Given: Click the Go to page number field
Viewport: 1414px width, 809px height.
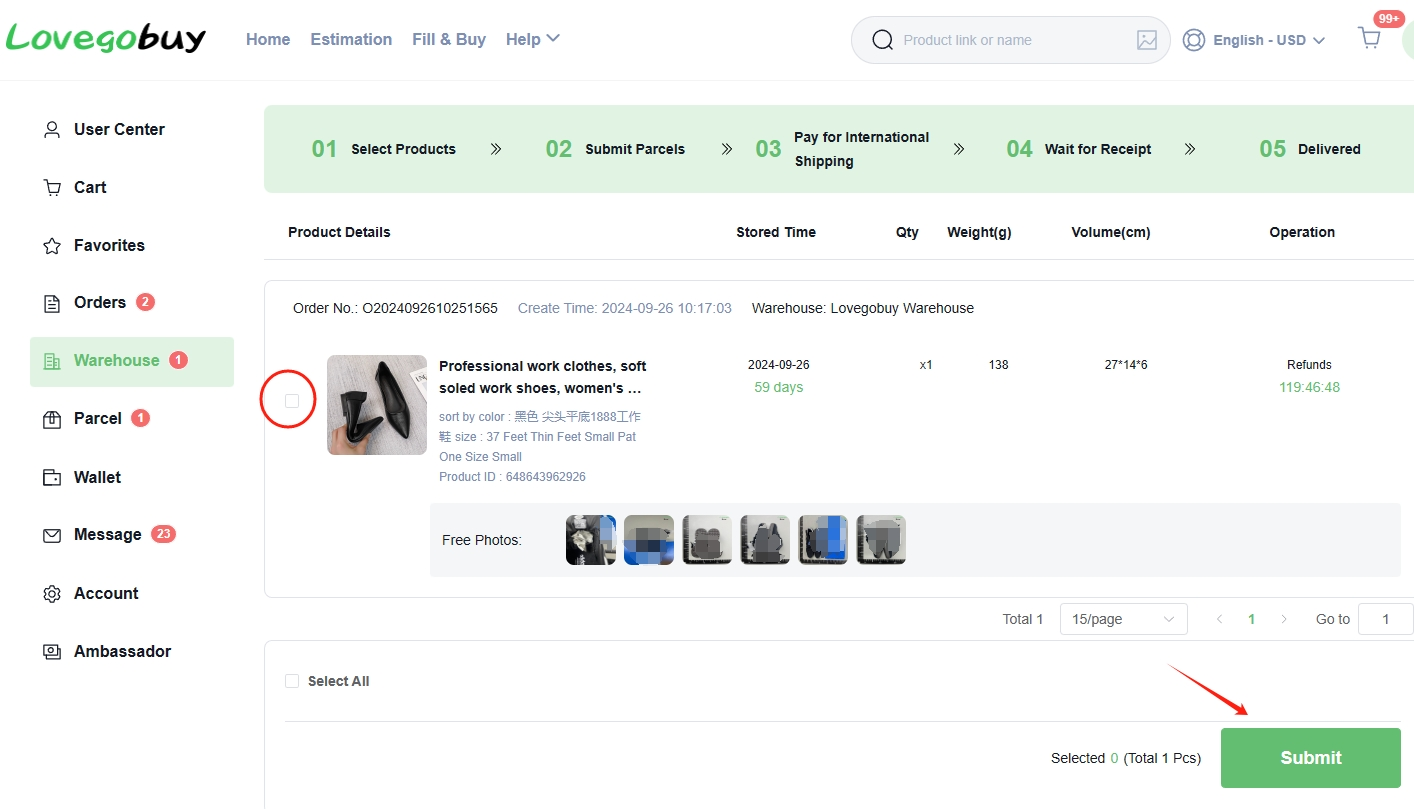Looking at the screenshot, I should coord(1386,619).
